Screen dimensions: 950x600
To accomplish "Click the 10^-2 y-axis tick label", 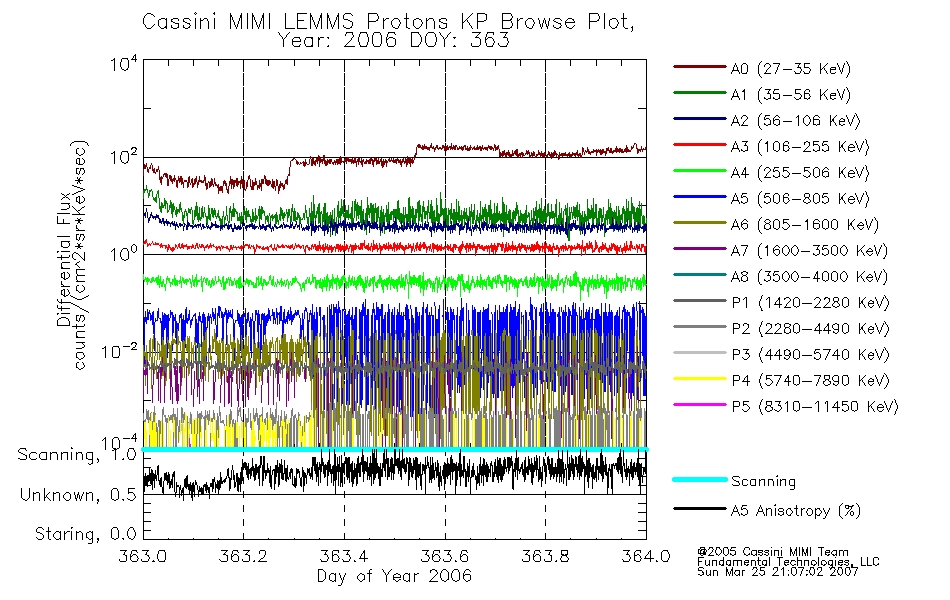I will pyautogui.click(x=120, y=350).
